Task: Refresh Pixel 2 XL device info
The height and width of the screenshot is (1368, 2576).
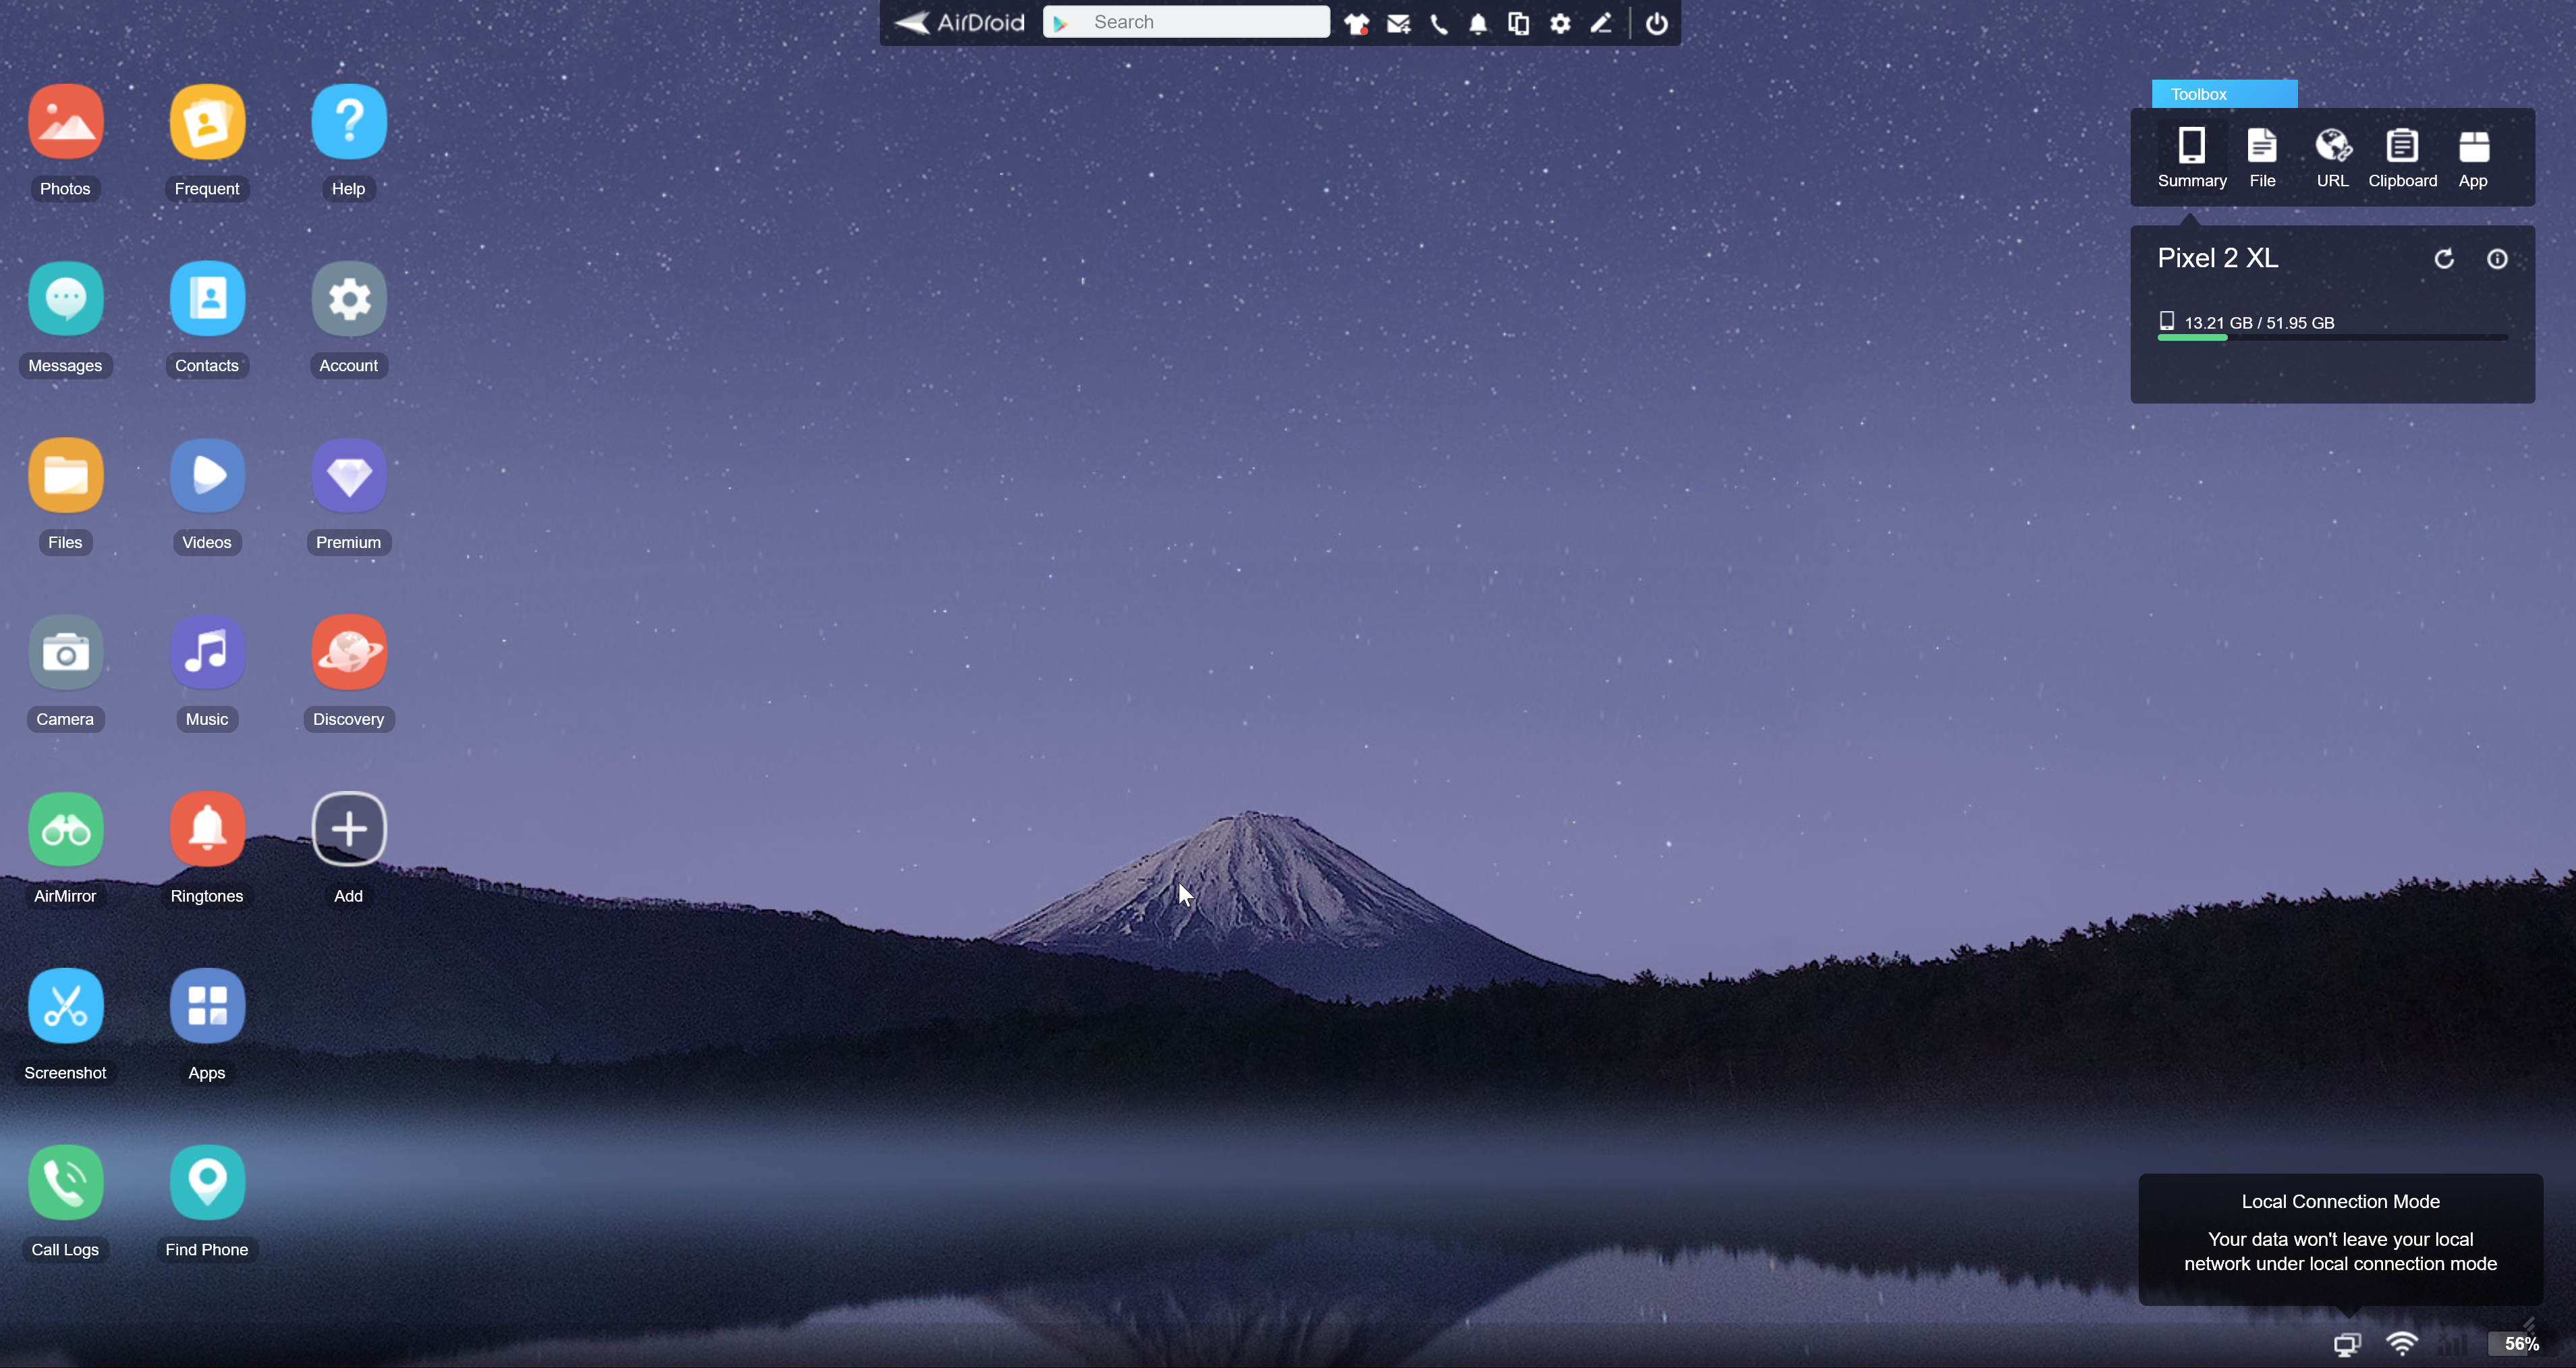Action: tap(2444, 259)
